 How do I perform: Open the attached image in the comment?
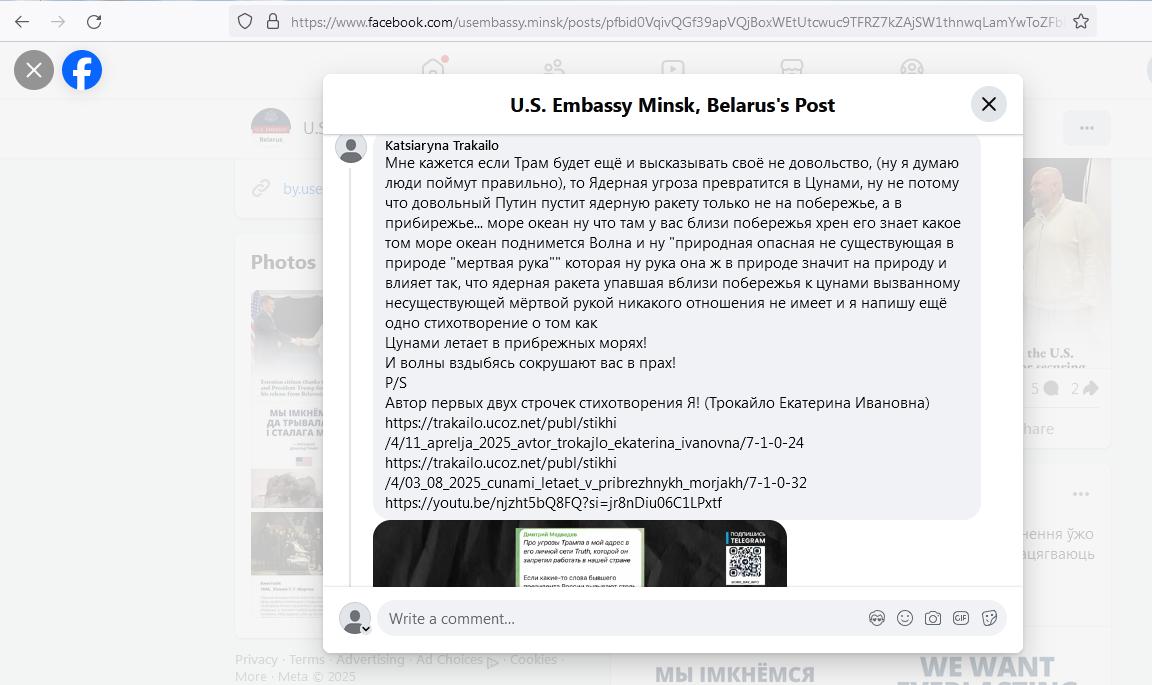click(x=579, y=553)
